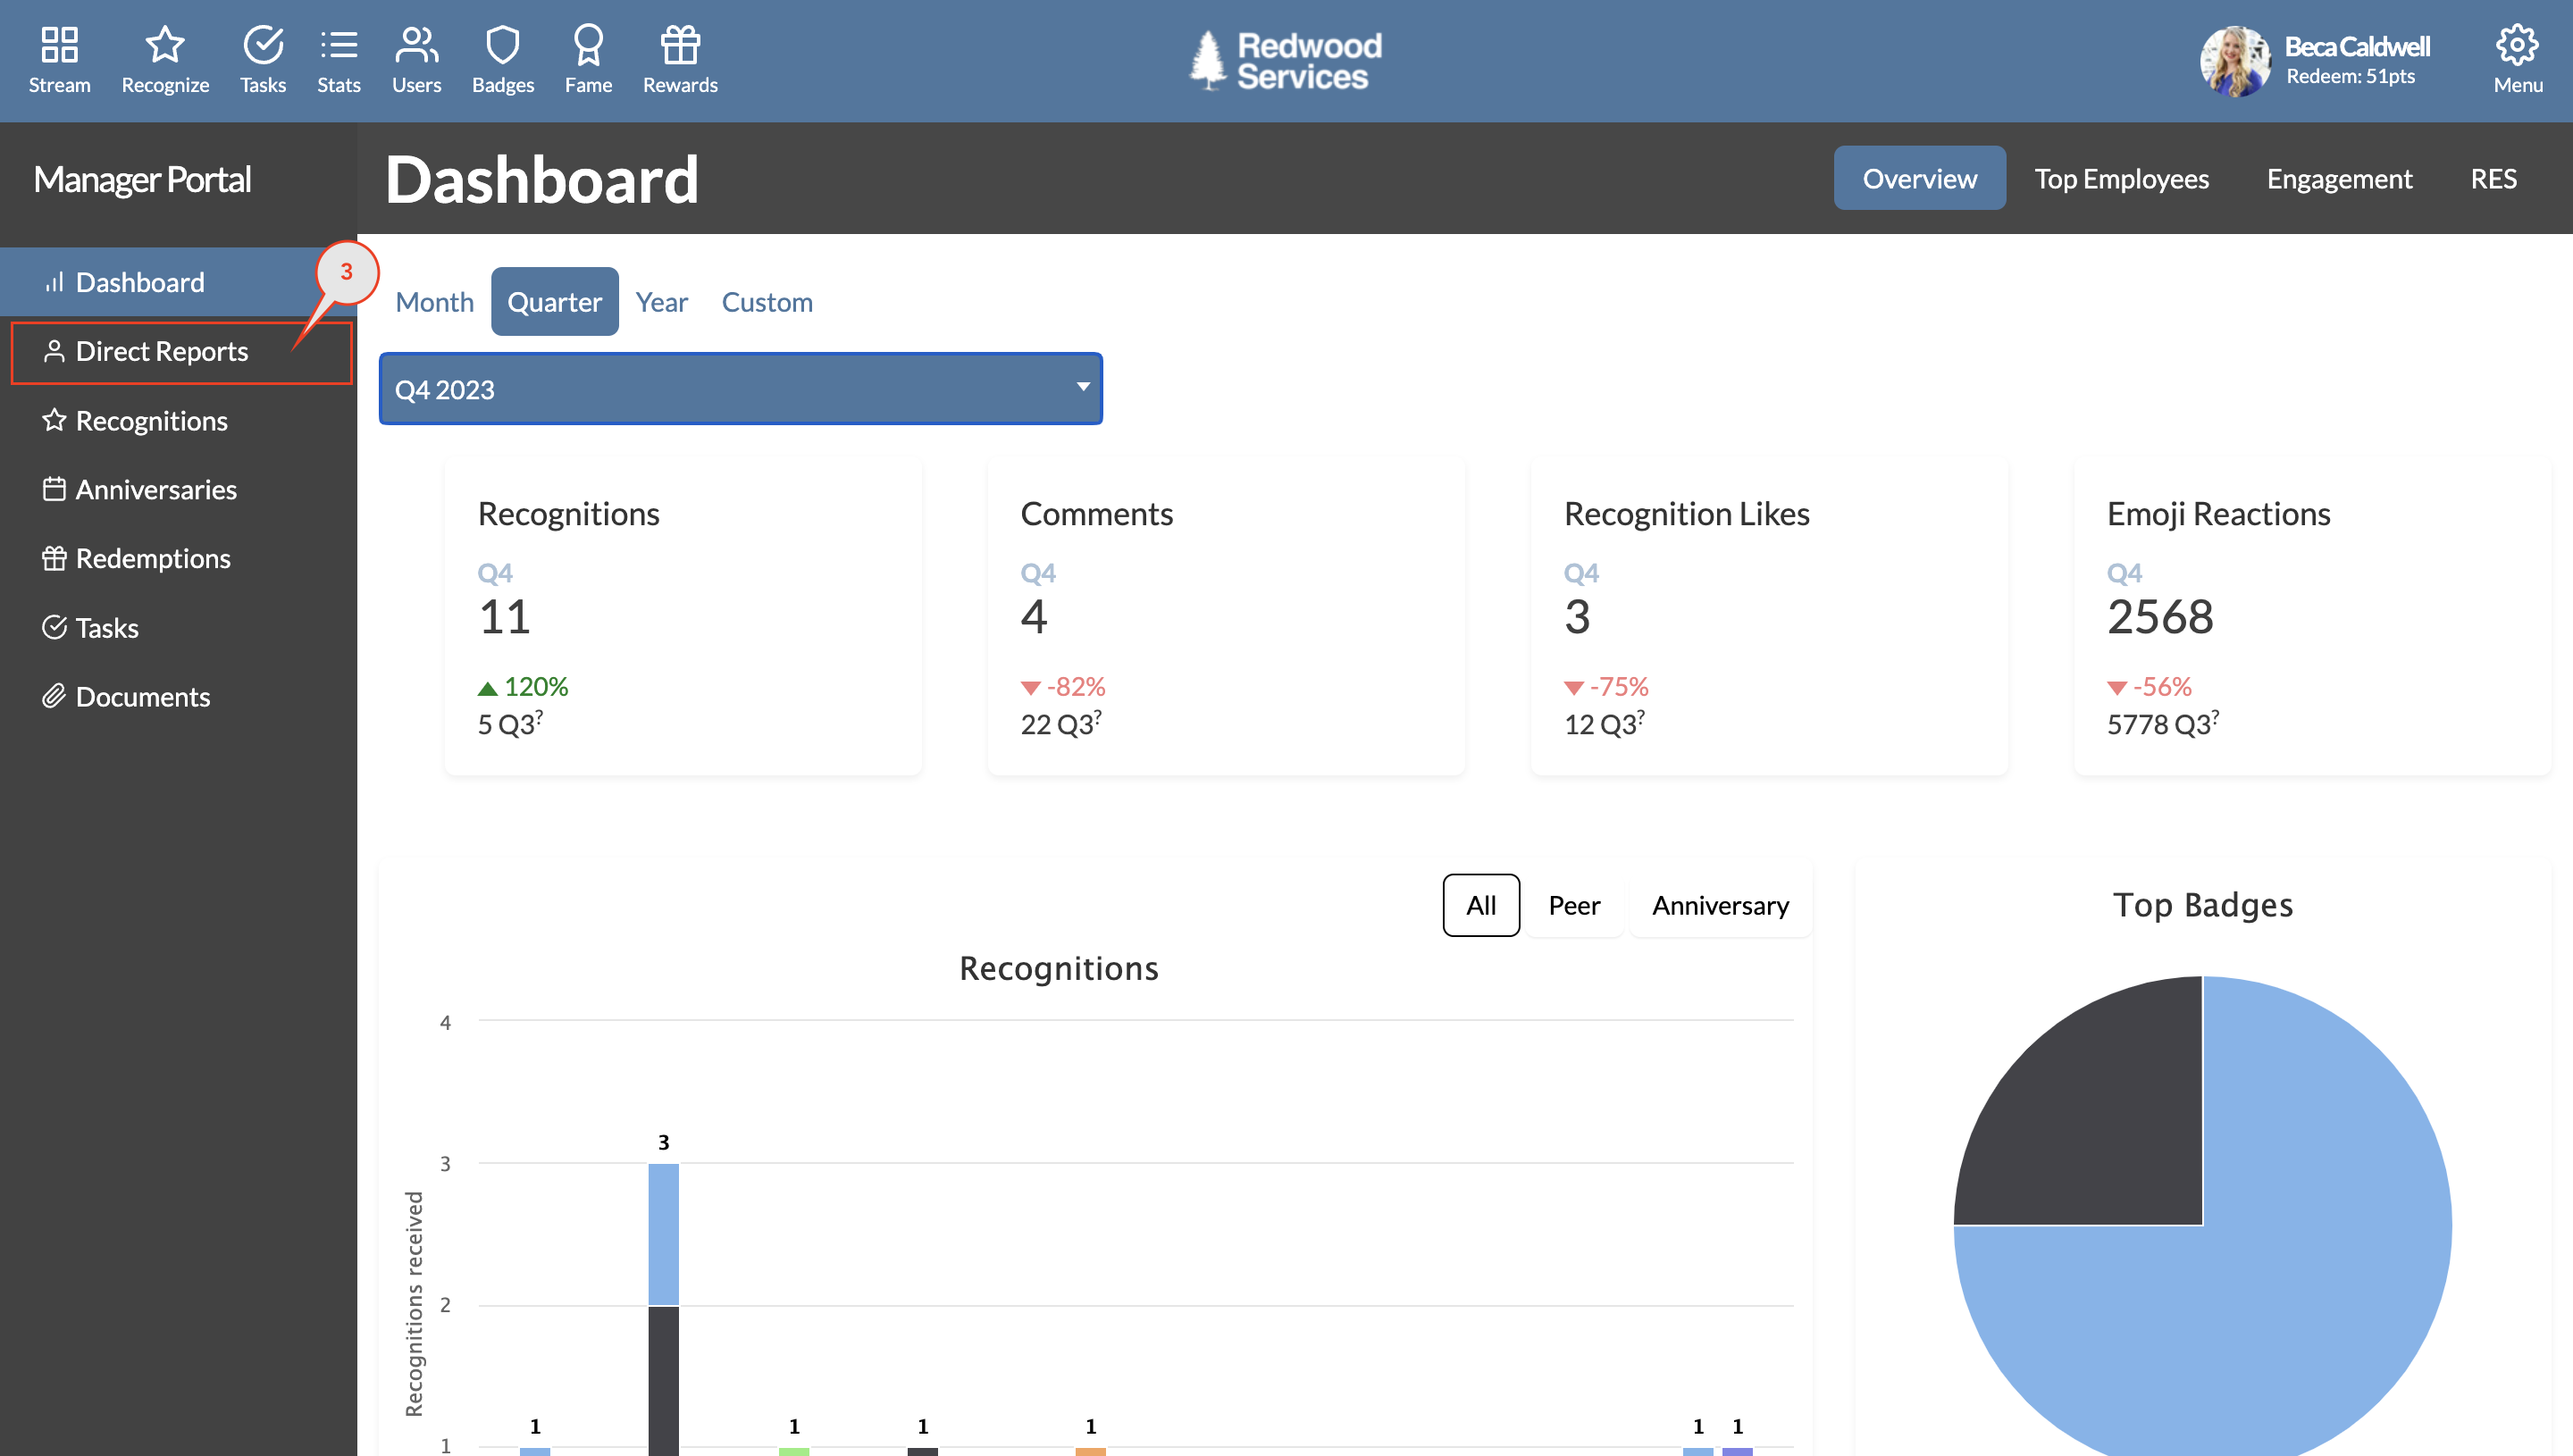This screenshot has width=2573, height=1456.
Task: Open the Fame ribbon icon
Action: pos(588,45)
